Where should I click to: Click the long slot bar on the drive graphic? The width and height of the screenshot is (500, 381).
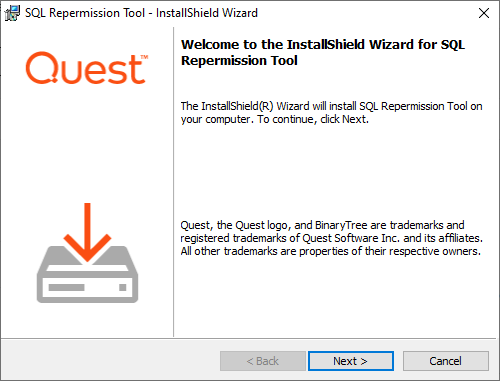[x=66, y=287]
